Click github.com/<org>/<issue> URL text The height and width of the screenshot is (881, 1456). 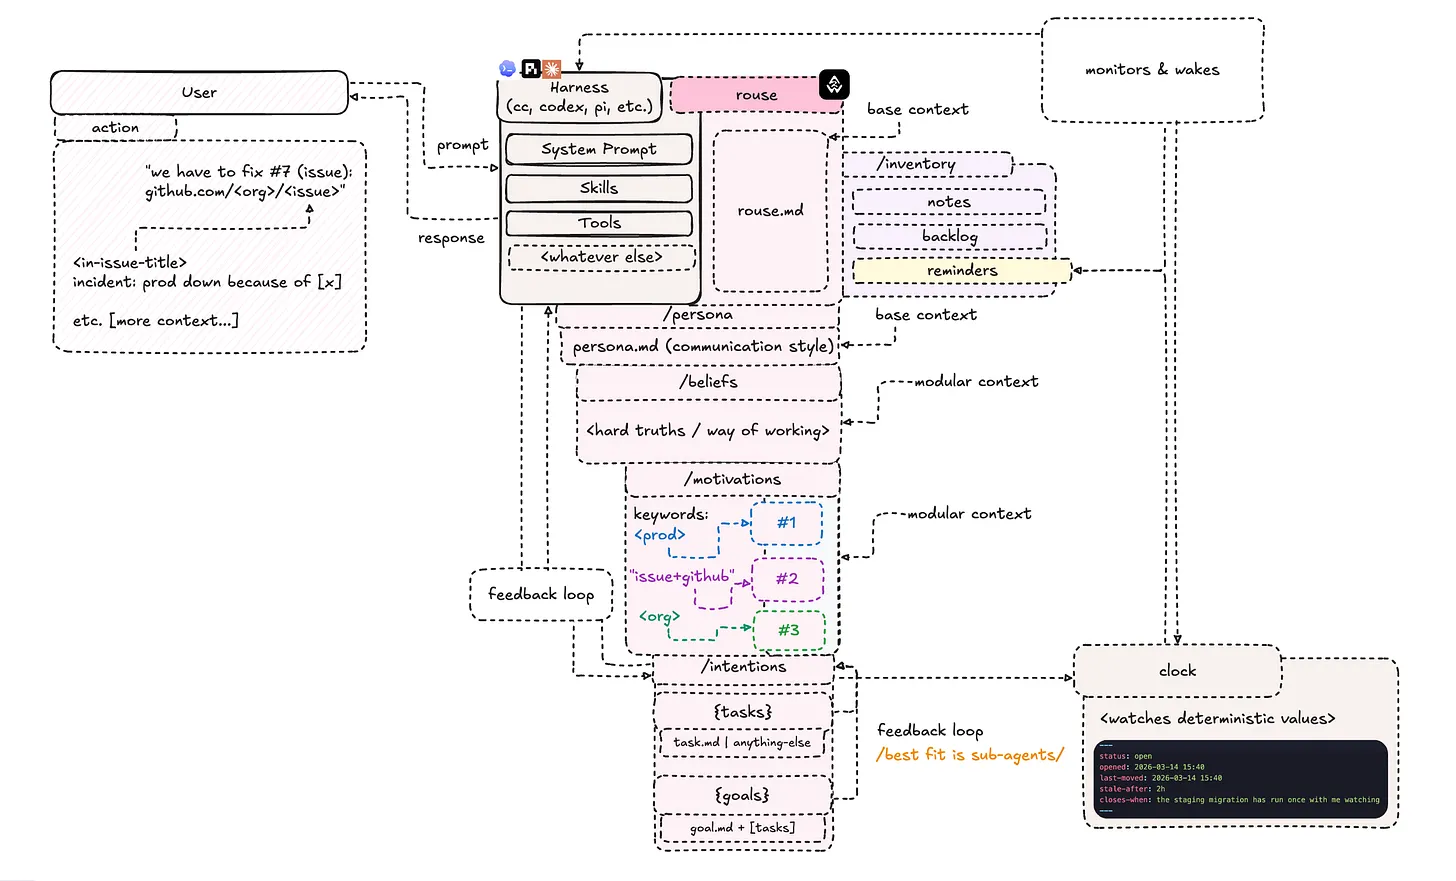pyautogui.click(x=245, y=192)
